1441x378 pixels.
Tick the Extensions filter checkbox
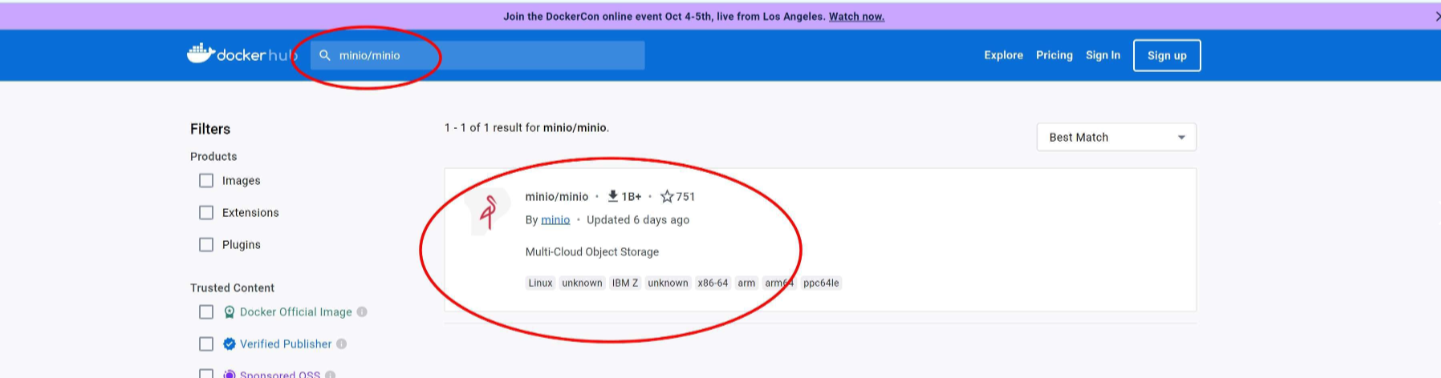click(206, 213)
